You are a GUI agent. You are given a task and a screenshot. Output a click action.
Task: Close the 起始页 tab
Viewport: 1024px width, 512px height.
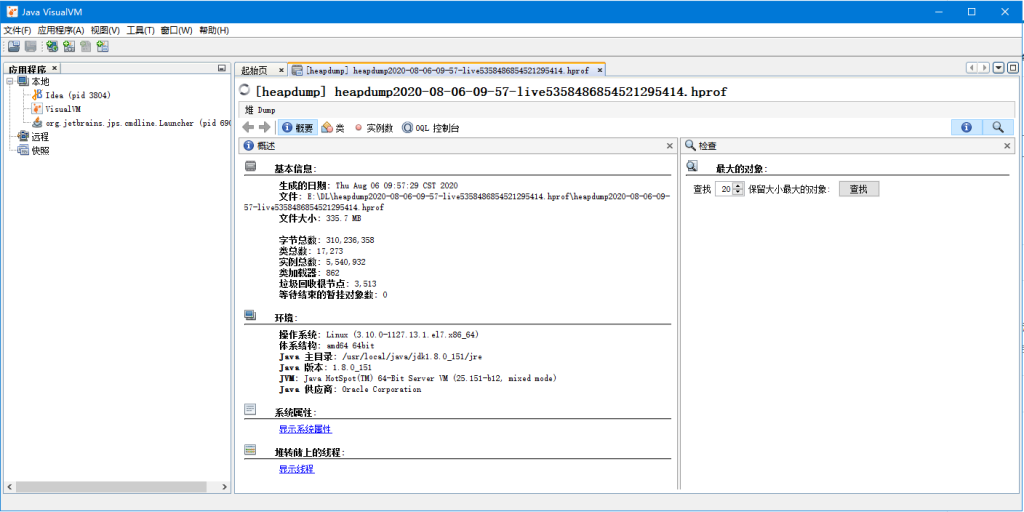281,70
